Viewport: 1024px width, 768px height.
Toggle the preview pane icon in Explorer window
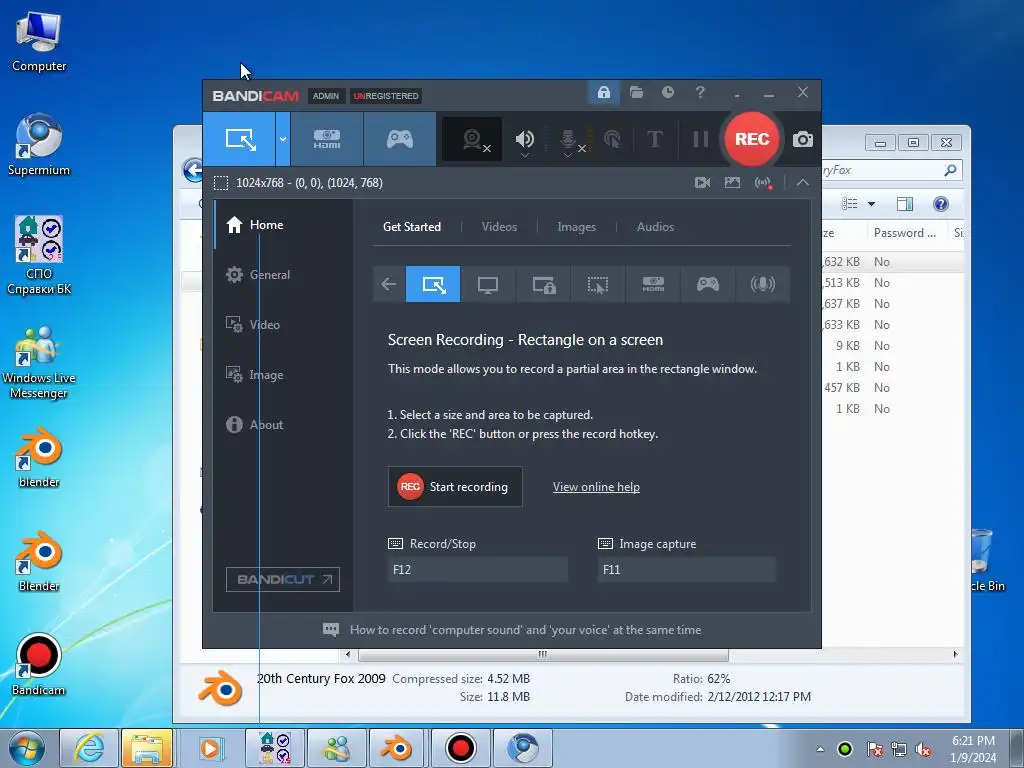pyautogui.click(x=904, y=204)
